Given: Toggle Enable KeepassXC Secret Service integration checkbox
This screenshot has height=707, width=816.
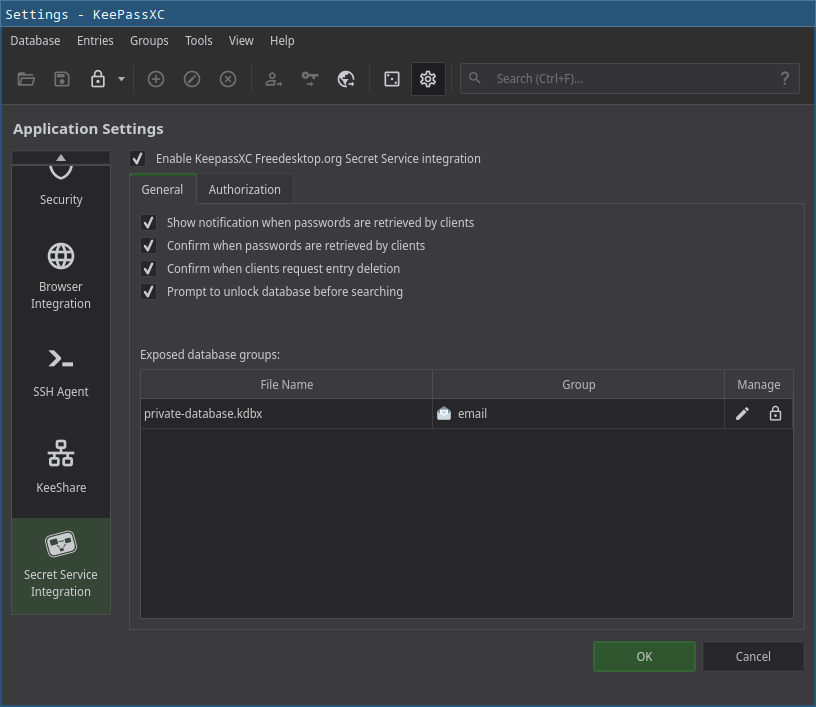Looking at the screenshot, I should 137,159.
